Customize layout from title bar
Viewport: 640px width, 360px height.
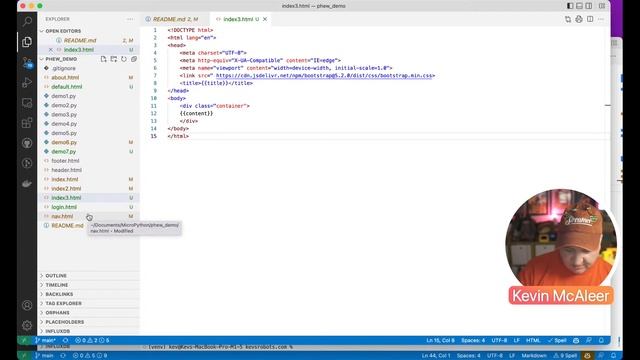click(x=602, y=6)
